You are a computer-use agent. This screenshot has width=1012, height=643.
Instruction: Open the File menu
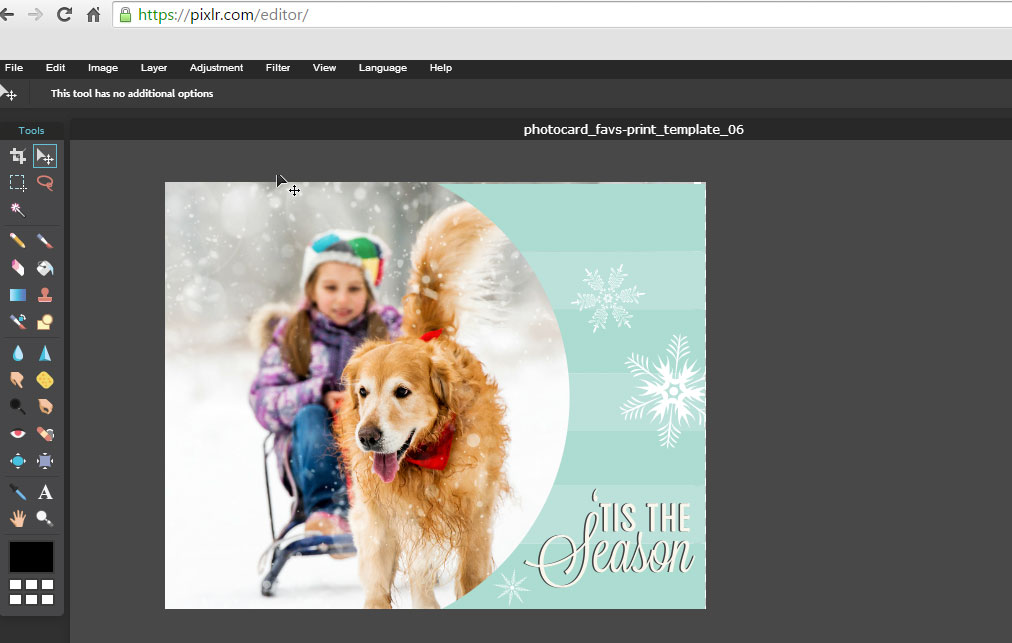point(14,68)
